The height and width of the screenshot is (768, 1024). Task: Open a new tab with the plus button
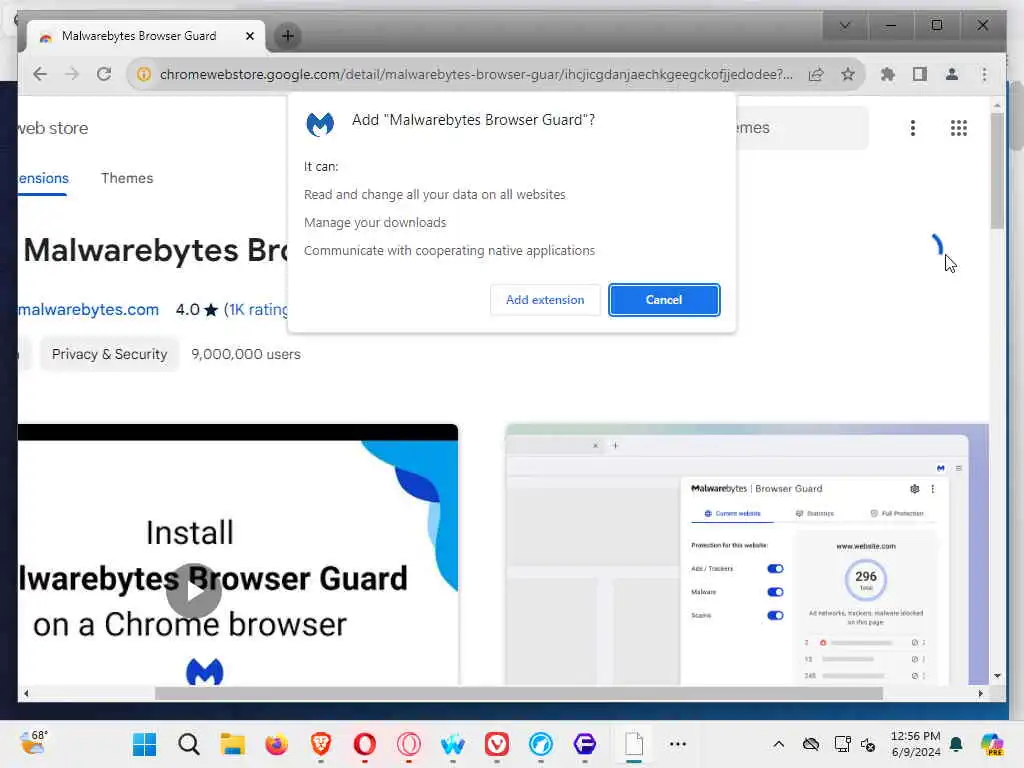pos(287,36)
